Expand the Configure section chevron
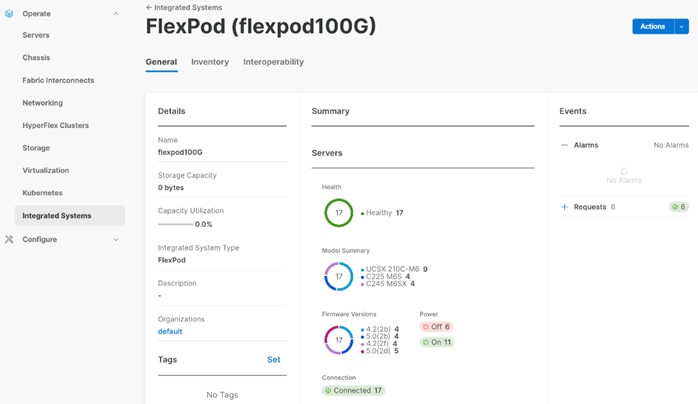Viewport: 698px width, 404px height. (x=116, y=239)
